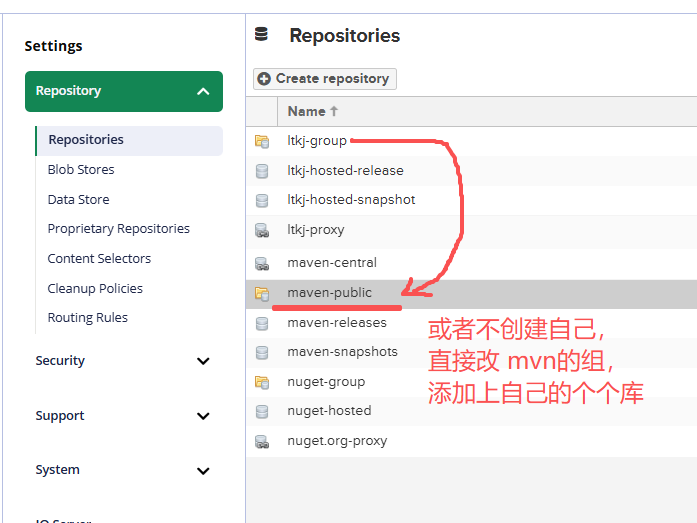The height and width of the screenshot is (523, 697).
Task: Click the ltkj-hosted-snapshot database icon
Action: [x=262, y=200]
